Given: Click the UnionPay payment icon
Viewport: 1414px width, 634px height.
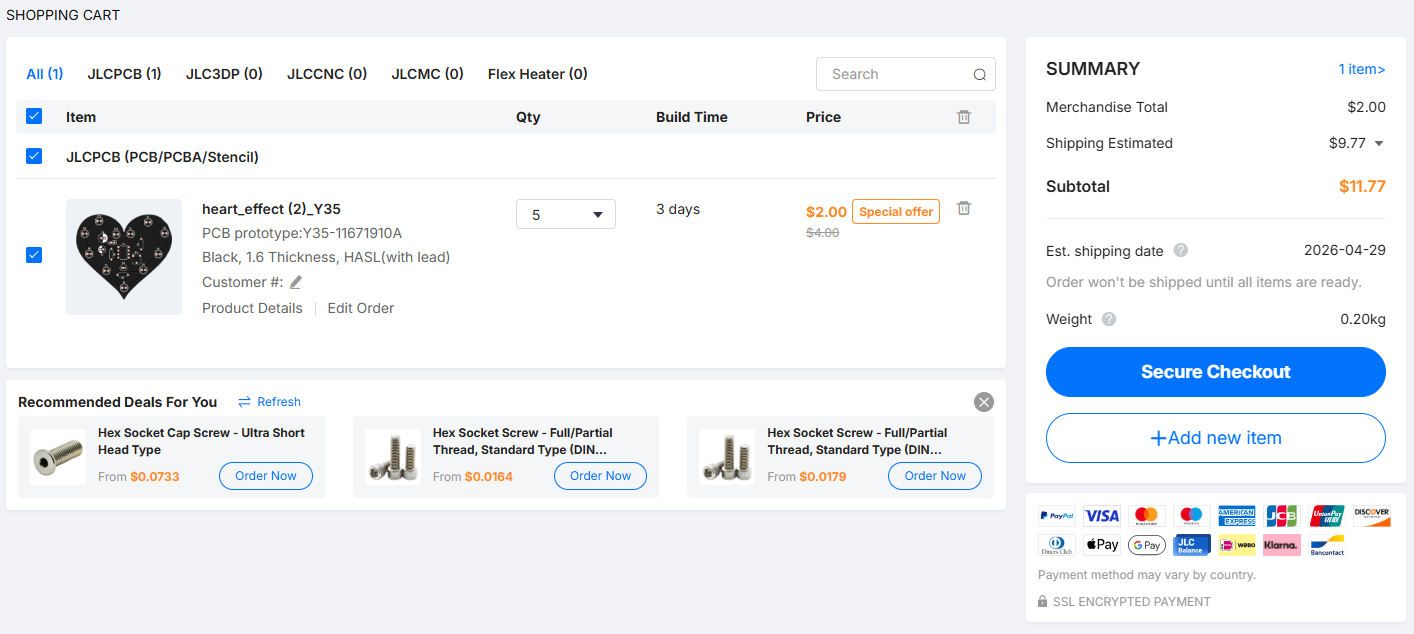Looking at the screenshot, I should pos(1327,516).
